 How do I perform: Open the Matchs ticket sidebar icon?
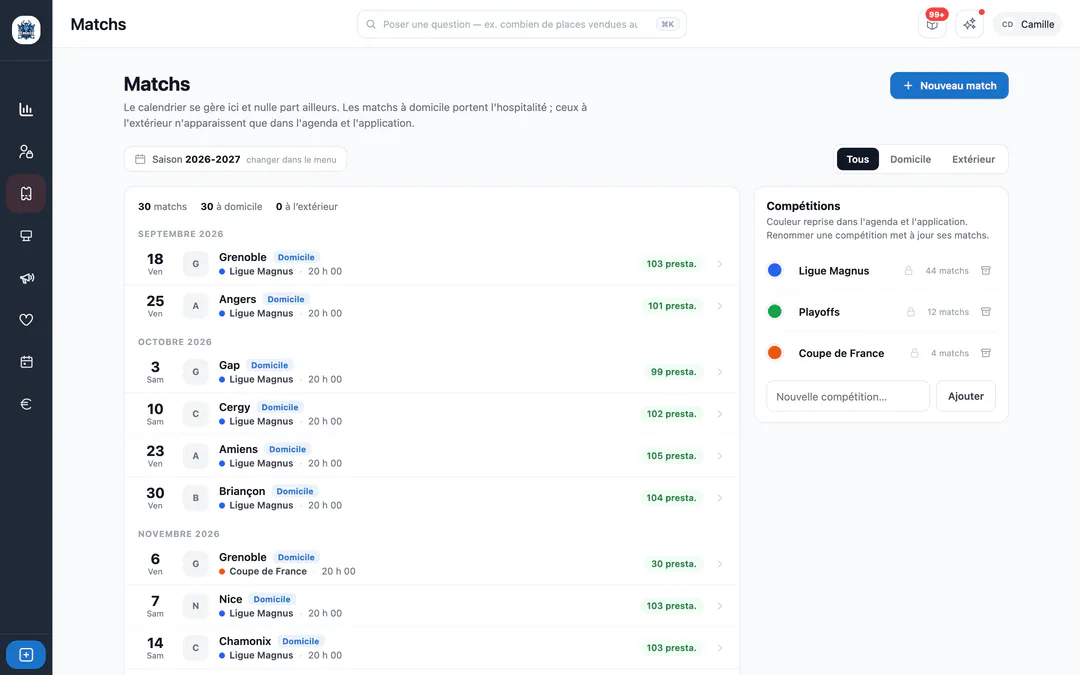click(26, 194)
